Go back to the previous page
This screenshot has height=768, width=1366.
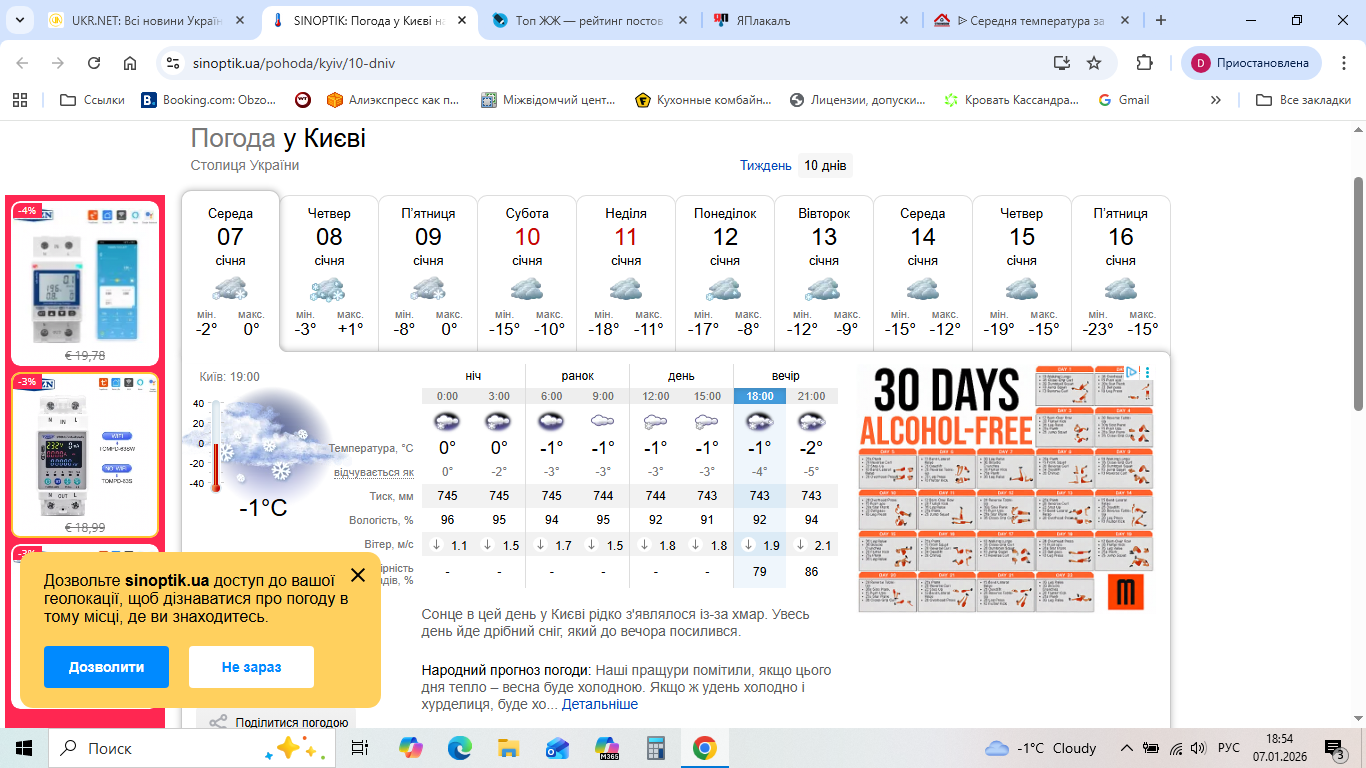(22, 63)
